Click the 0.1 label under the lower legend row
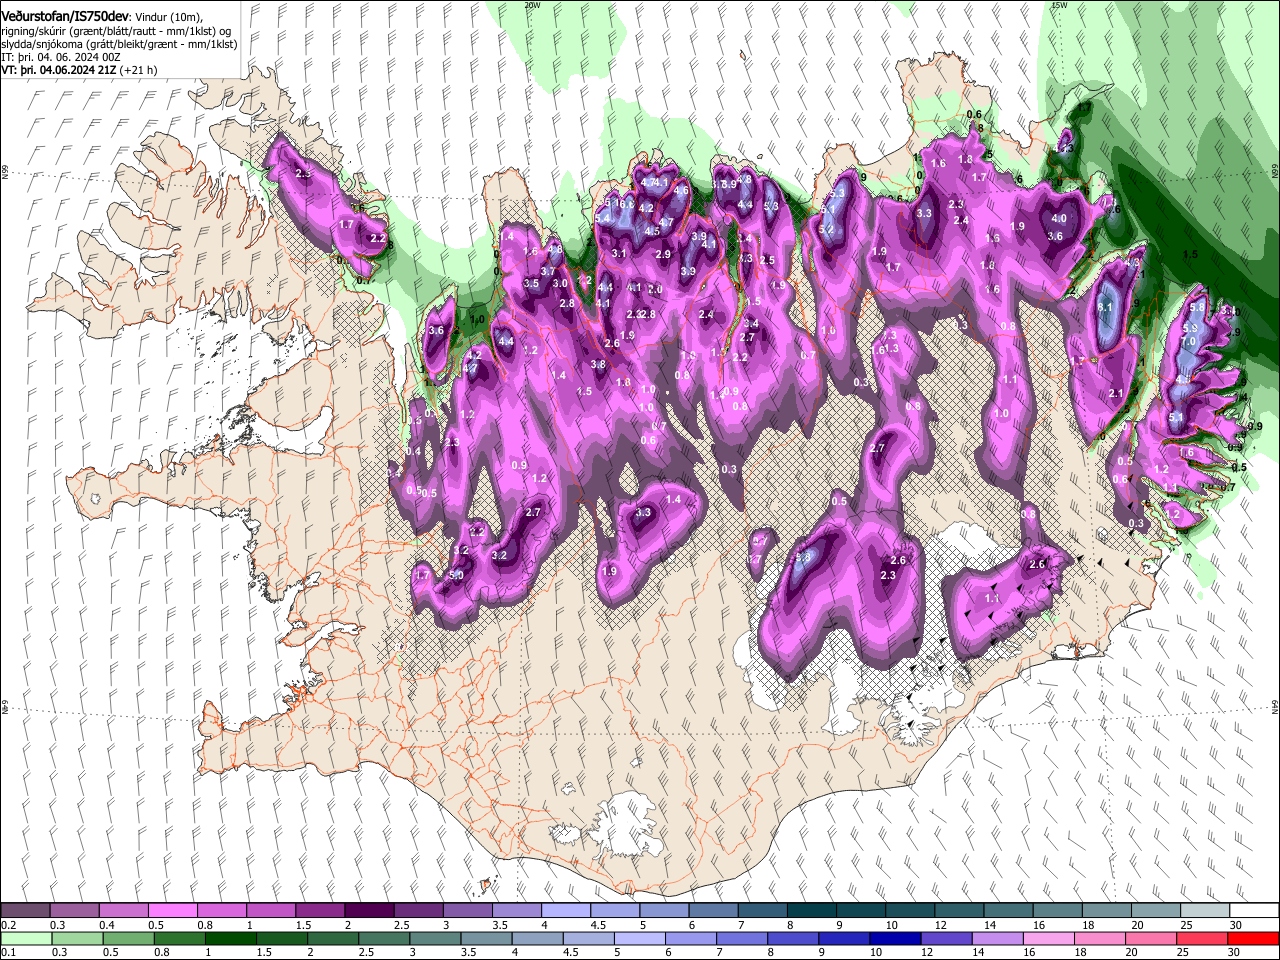 8,952
